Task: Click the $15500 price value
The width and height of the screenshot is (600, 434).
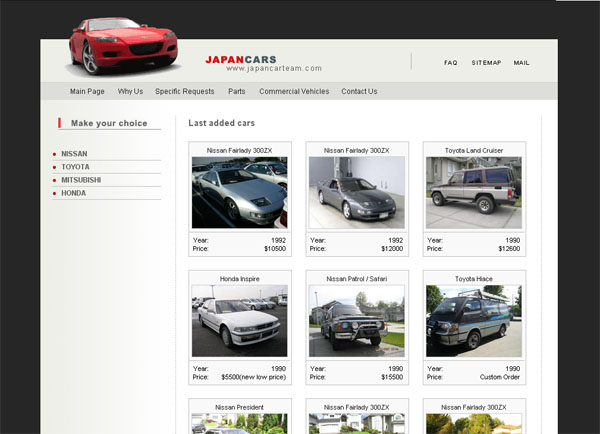Action: click(x=392, y=377)
